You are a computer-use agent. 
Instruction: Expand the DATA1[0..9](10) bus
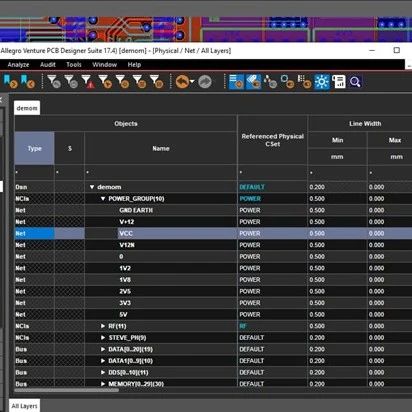[103, 361]
